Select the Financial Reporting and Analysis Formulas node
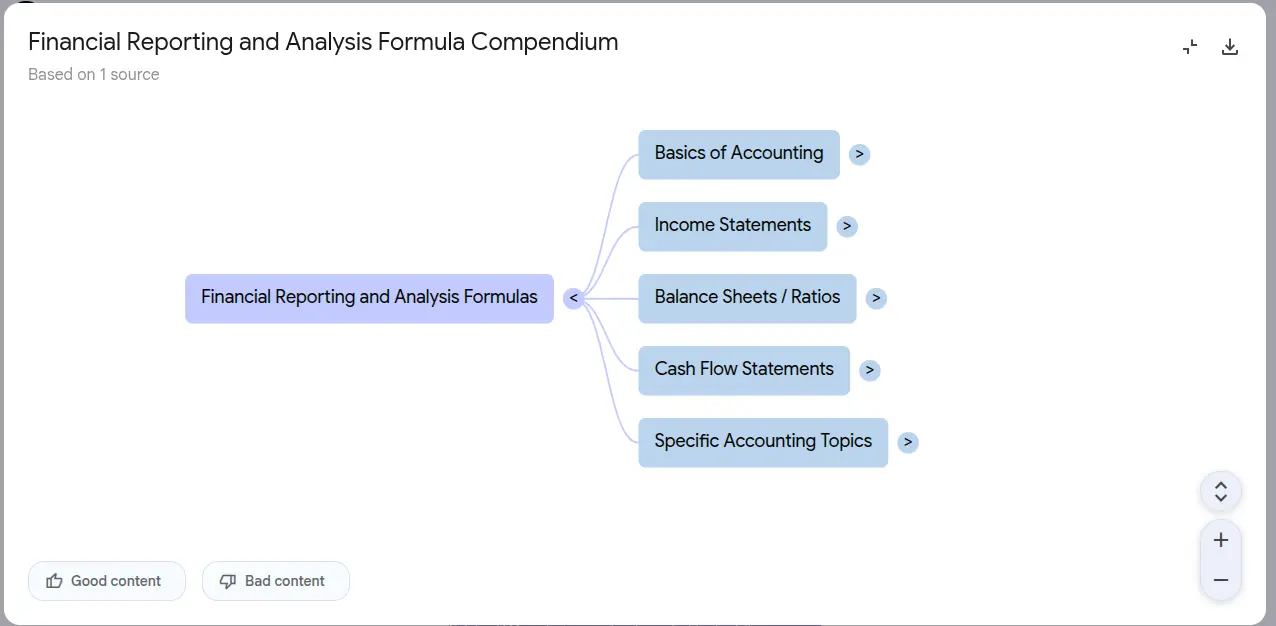Viewport: 1276px width, 626px height. click(369, 298)
